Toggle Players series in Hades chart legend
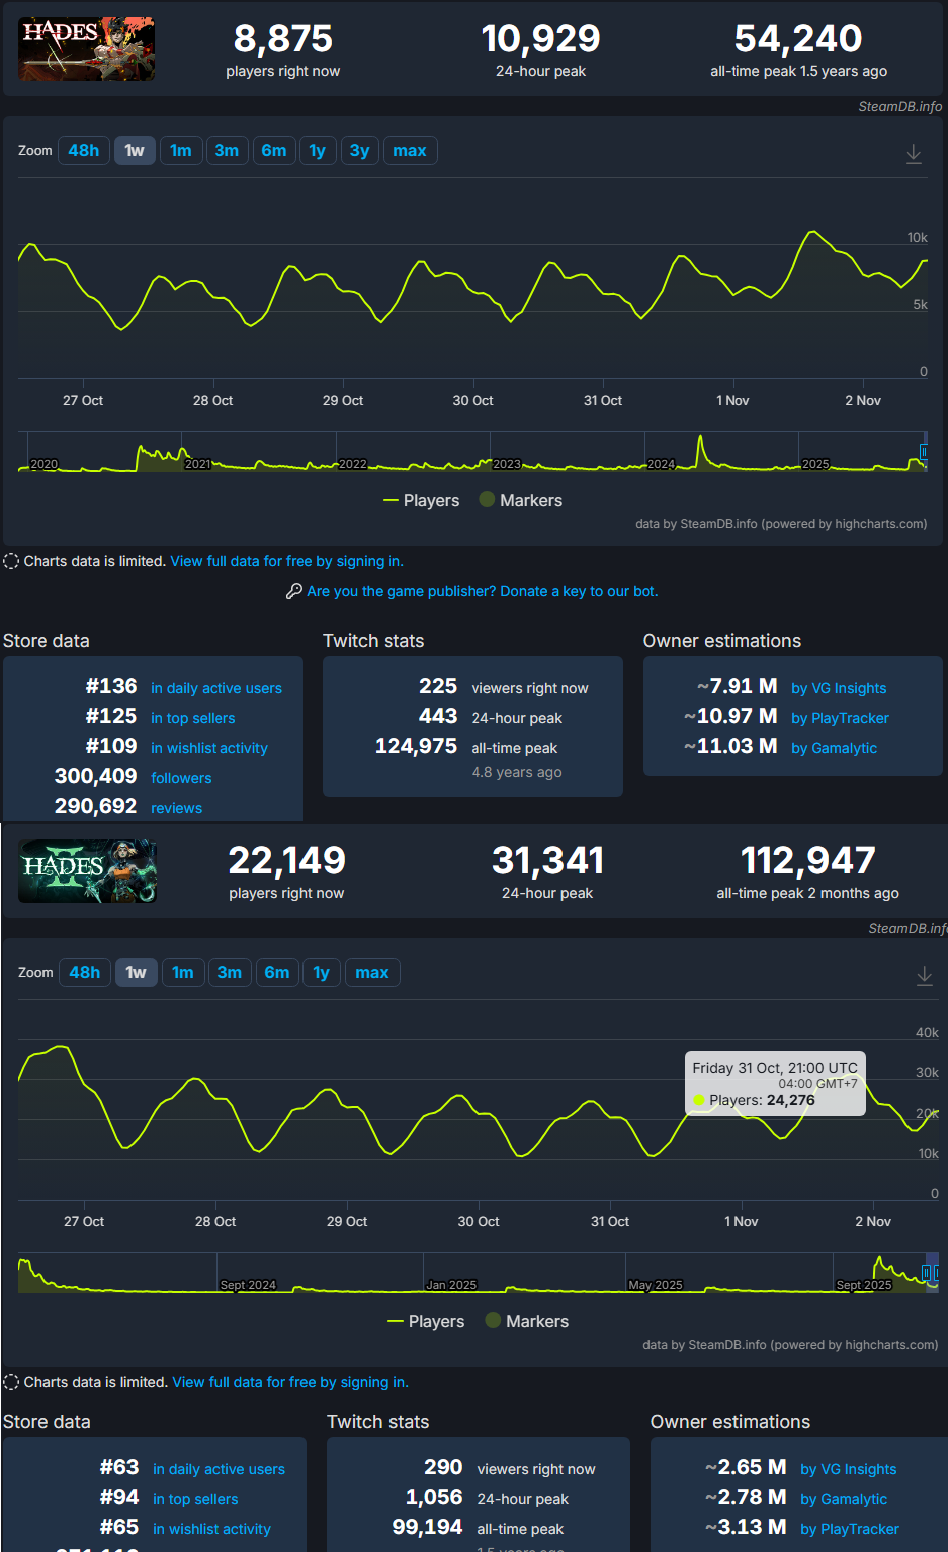The width and height of the screenshot is (948, 1552). click(421, 500)
